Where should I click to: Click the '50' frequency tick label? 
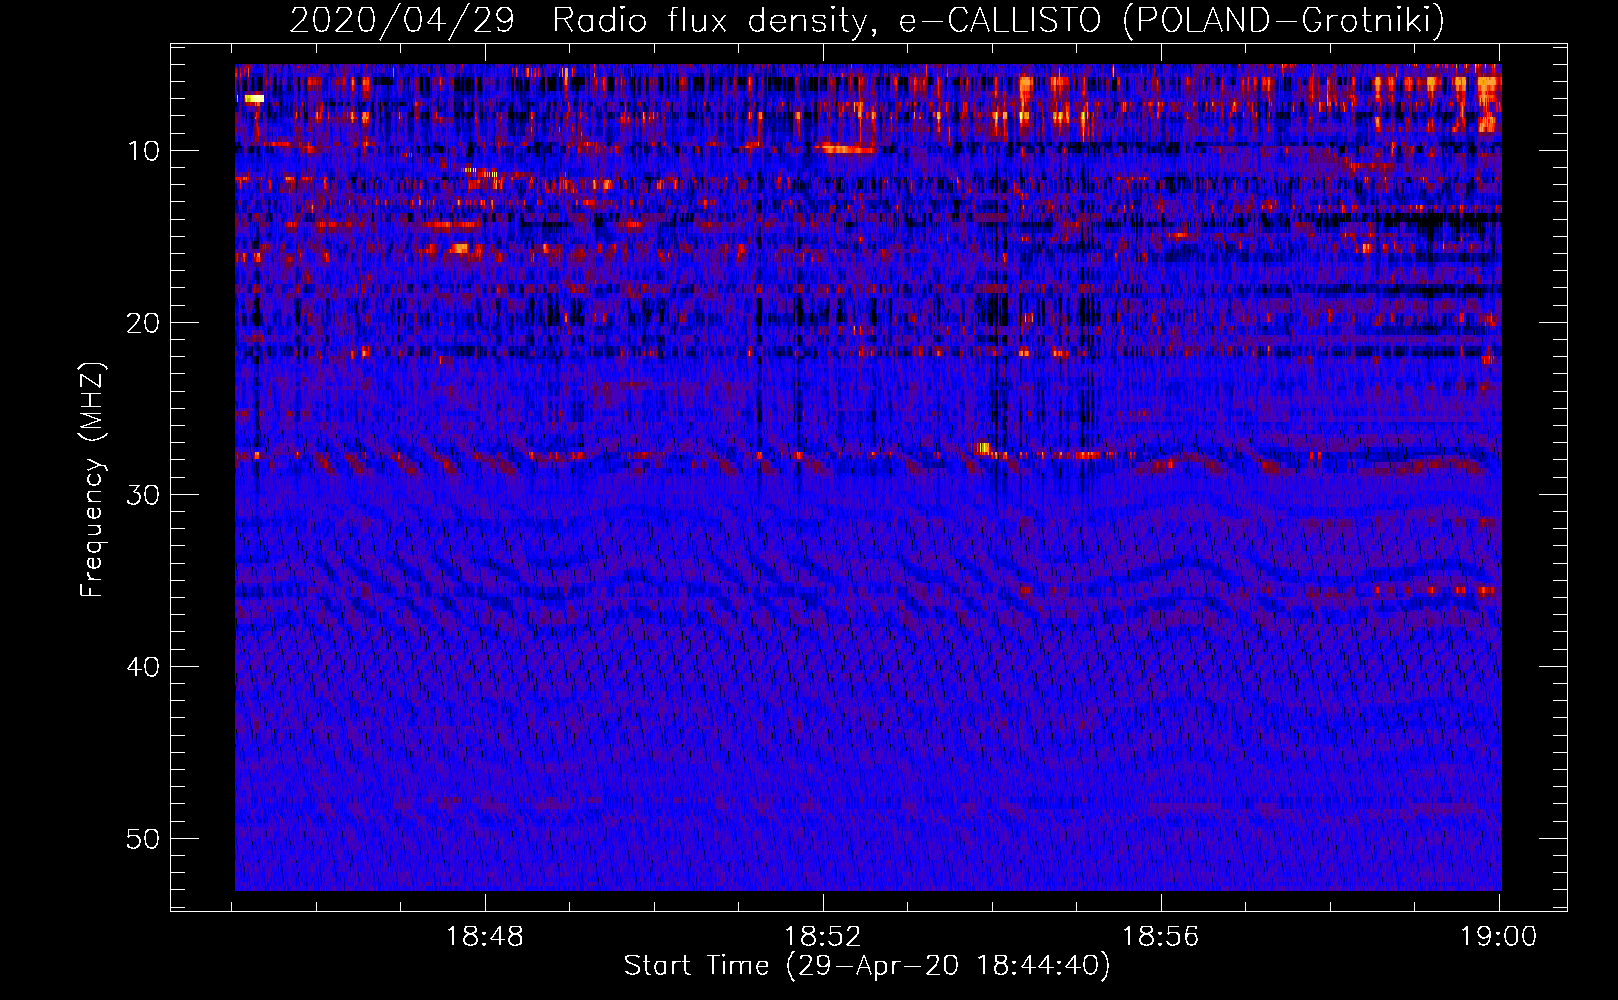[x=144, y=839]
